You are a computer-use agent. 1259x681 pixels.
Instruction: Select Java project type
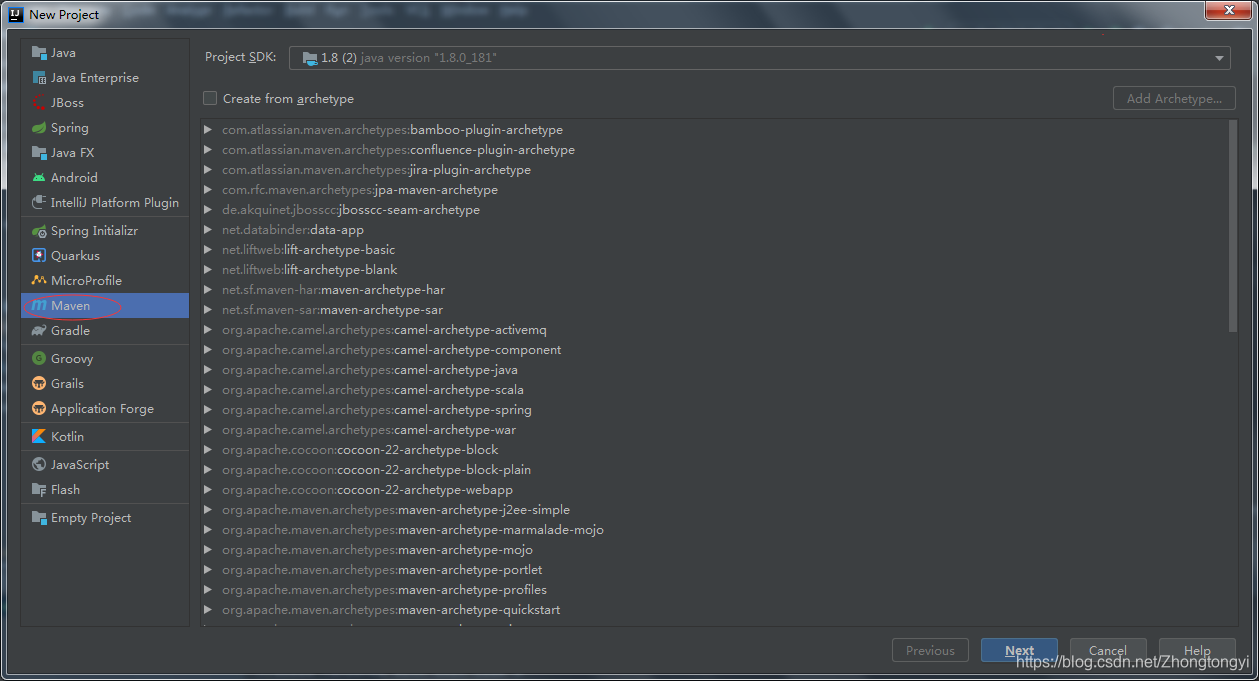(105, 53)
